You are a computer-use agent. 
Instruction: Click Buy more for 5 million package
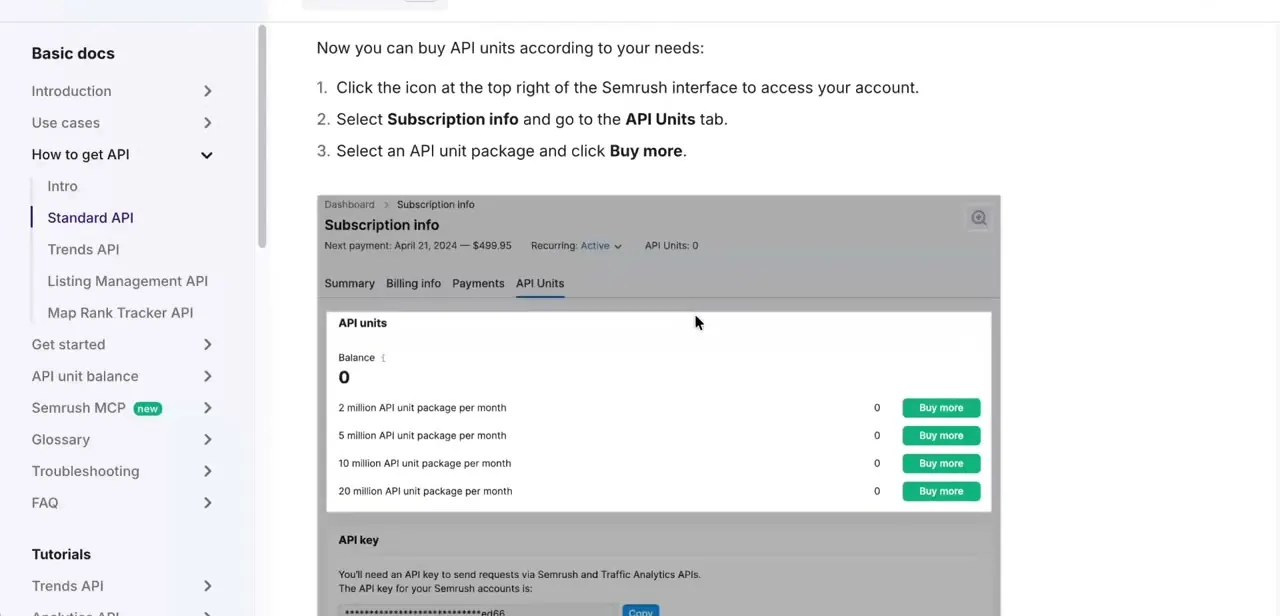pos(941,436)
